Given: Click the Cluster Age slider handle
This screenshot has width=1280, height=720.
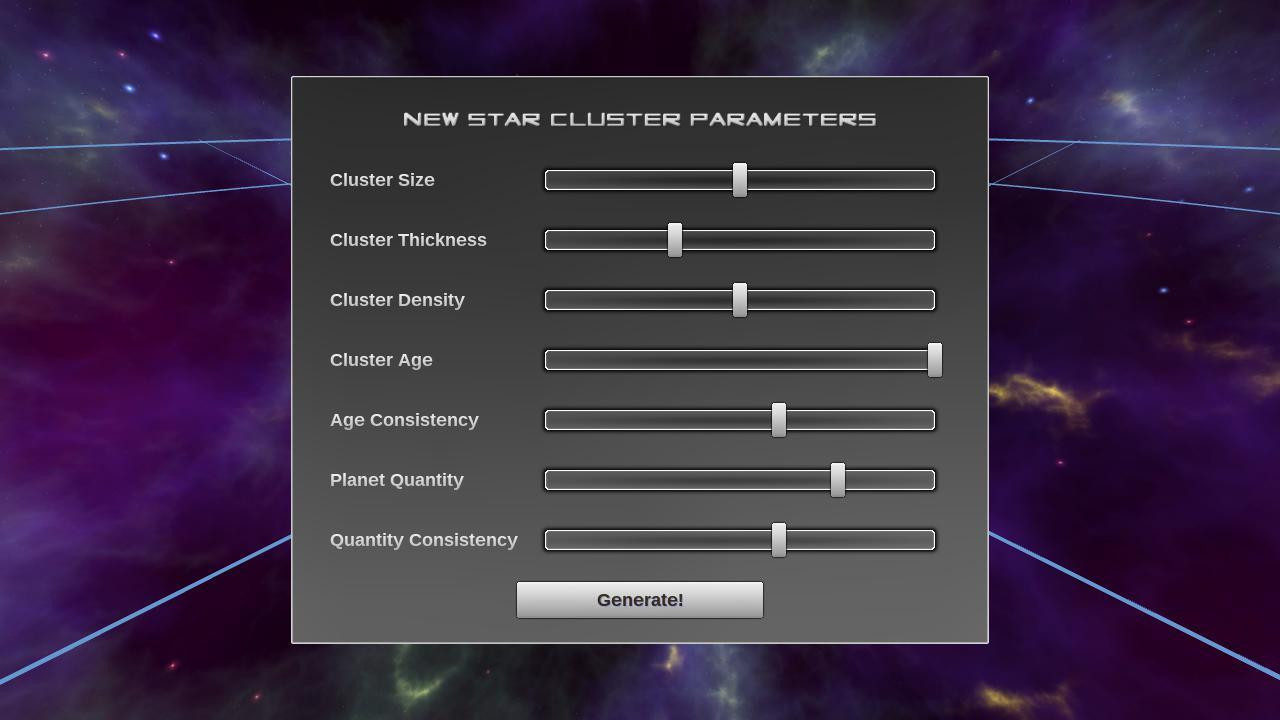Looking at the screenshot, I should point(935,360).
